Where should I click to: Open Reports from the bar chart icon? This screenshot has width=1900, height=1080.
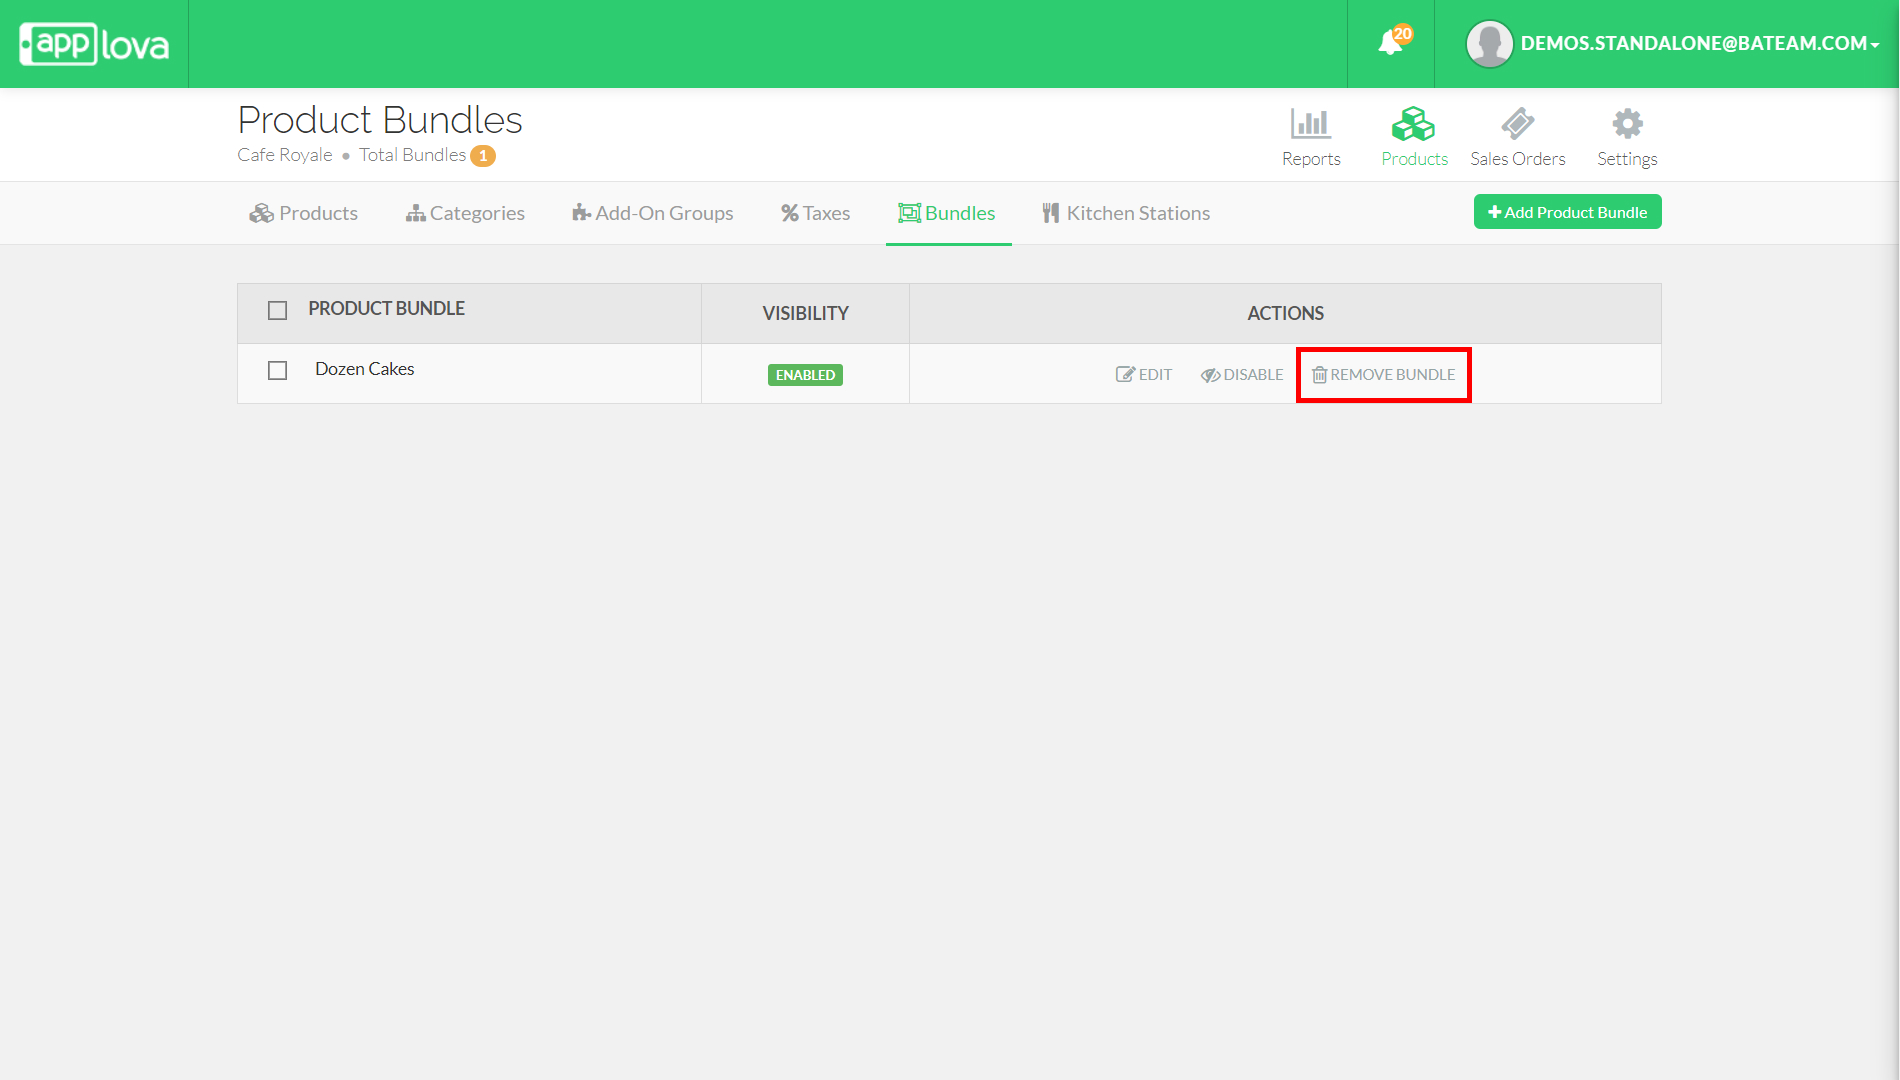point(1310,124)
